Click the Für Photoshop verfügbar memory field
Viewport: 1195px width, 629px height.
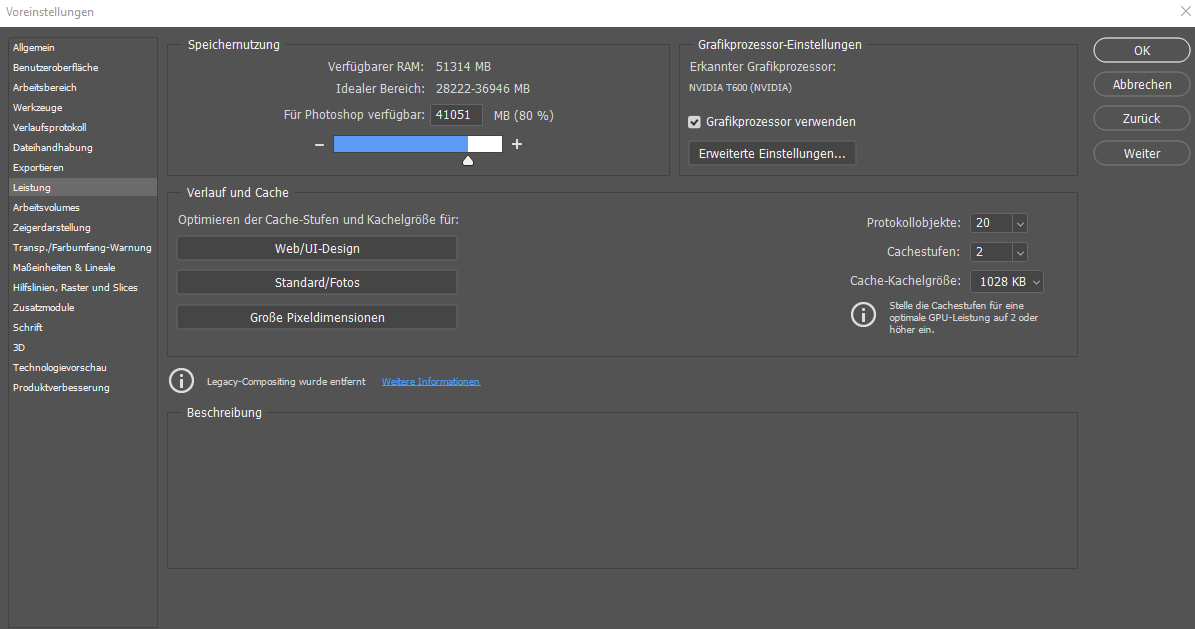tap(457, 115)
